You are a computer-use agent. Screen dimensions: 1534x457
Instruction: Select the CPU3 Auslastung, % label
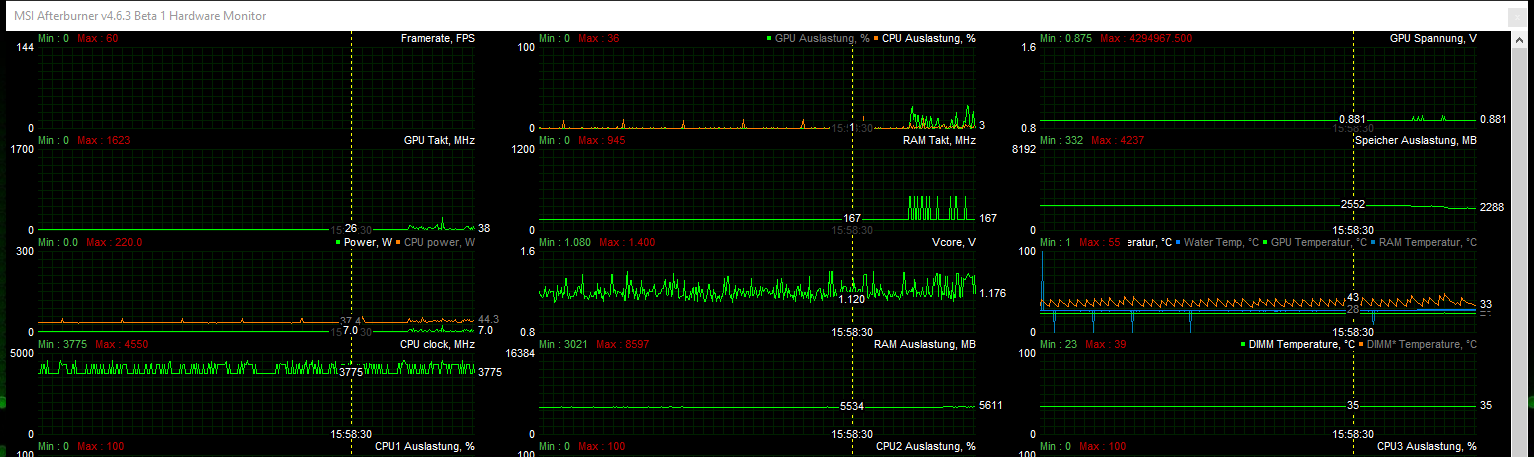coord(1426,446)
